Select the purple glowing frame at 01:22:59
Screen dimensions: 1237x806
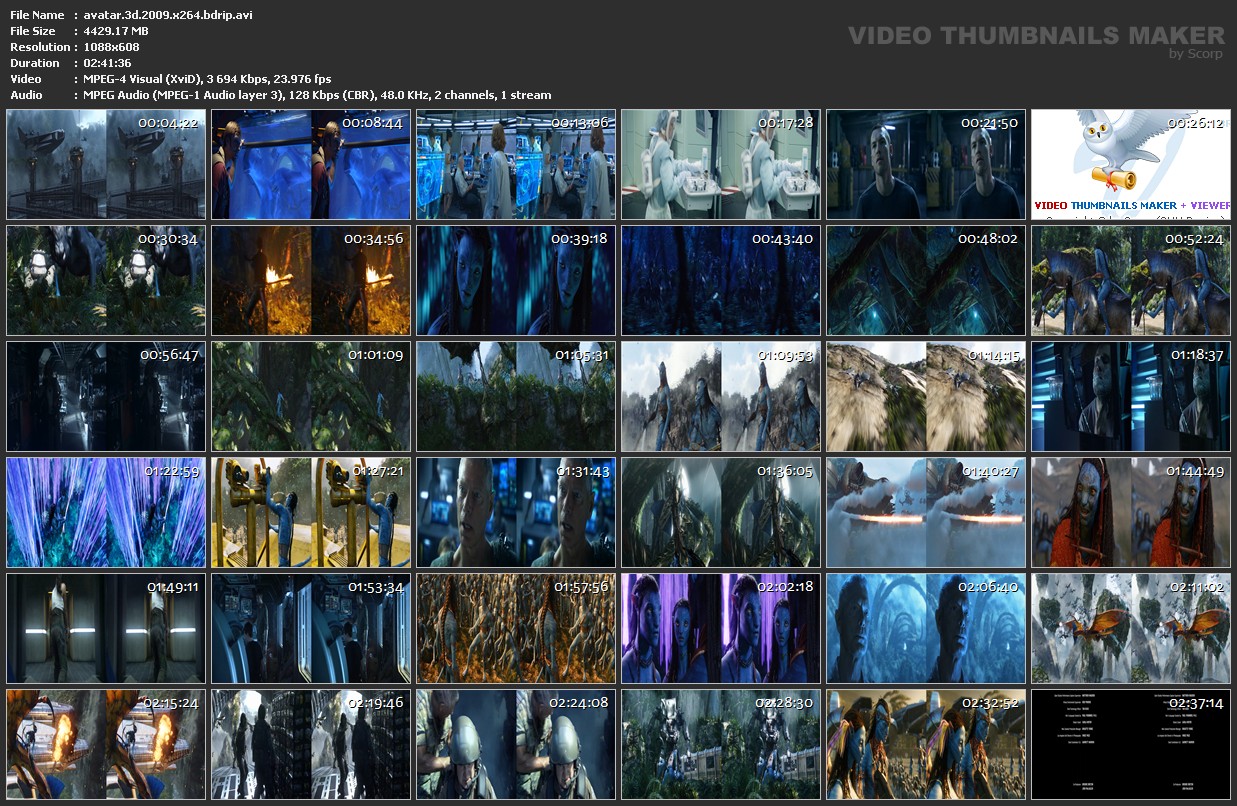tap(106, 512)
